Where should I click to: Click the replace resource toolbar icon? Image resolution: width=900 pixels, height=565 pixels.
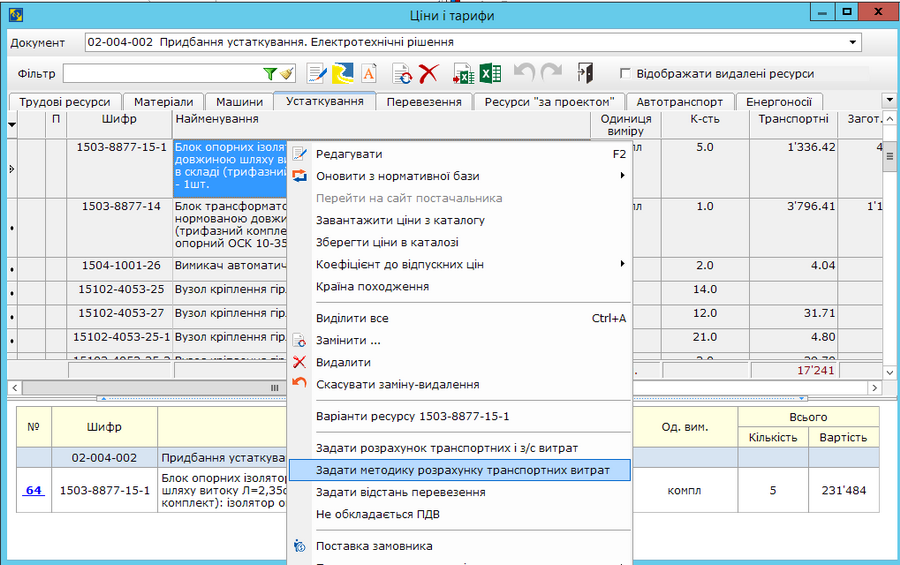402,74
